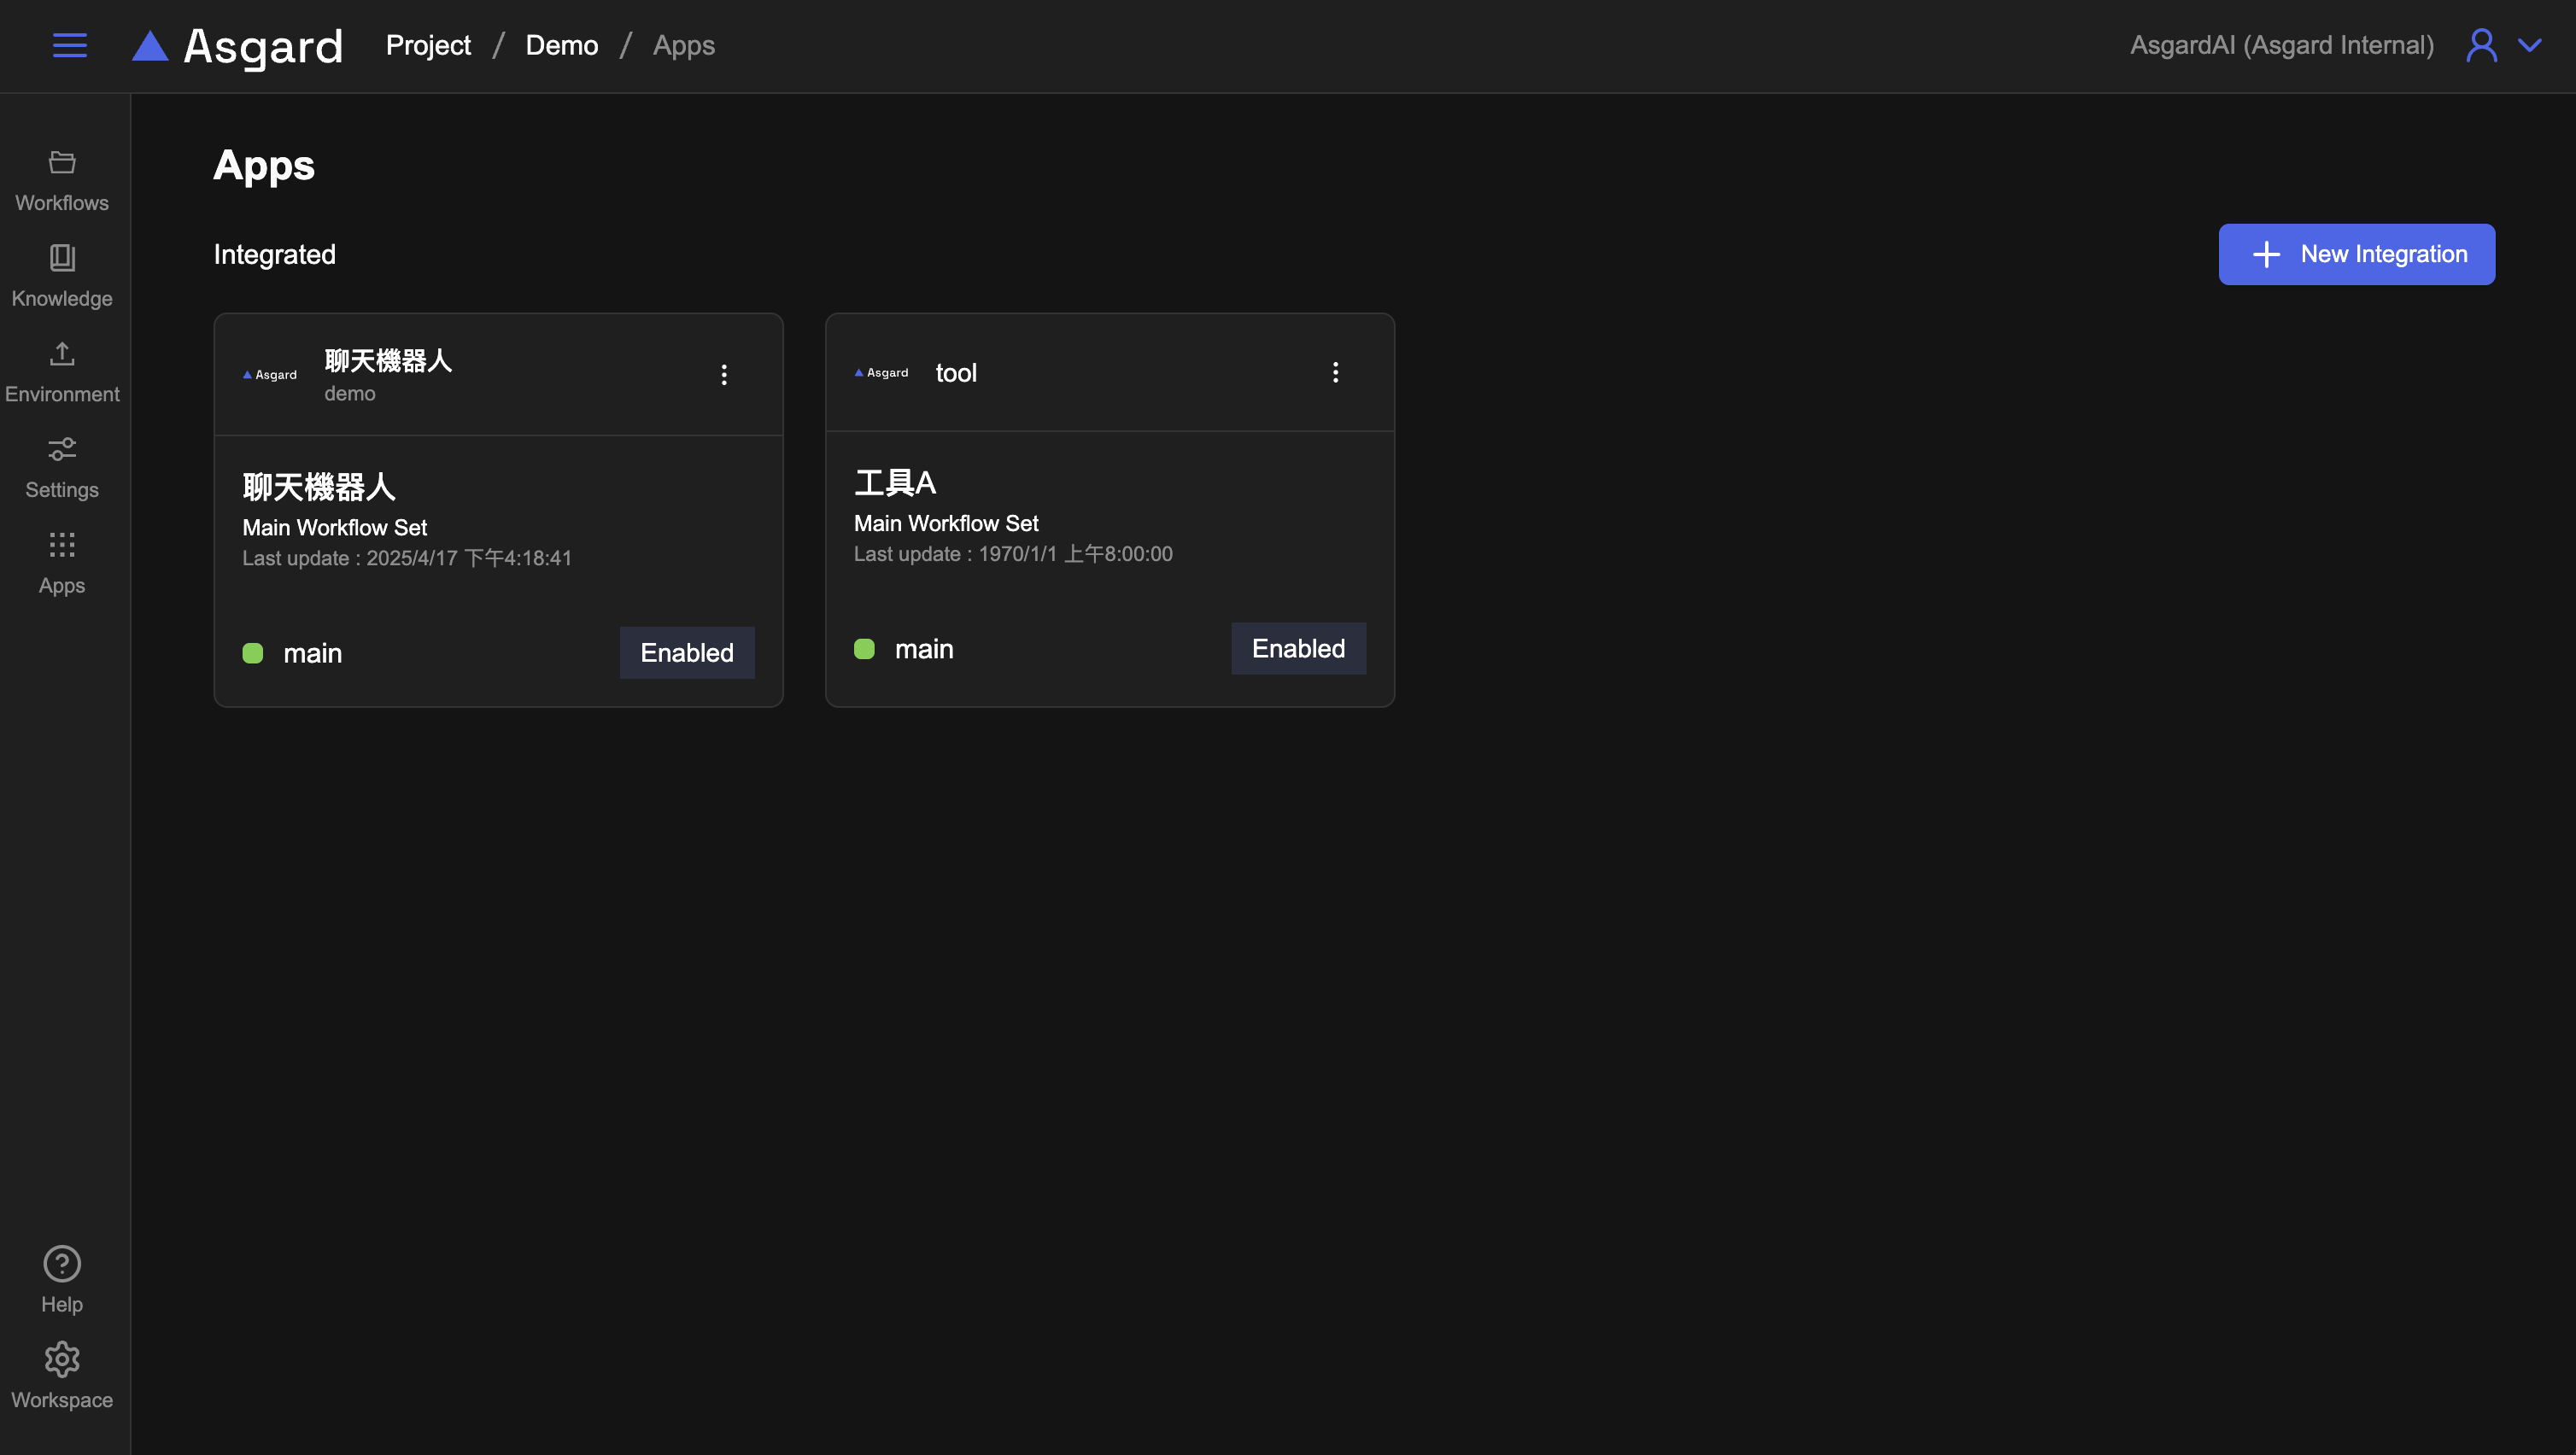Go to Knowledge section in sidebar

coord(62,276)
